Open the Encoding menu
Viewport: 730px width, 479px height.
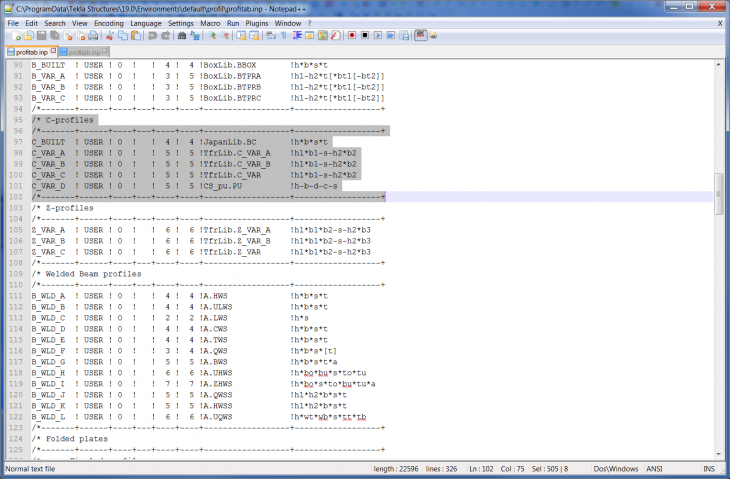tap(109, 22)
